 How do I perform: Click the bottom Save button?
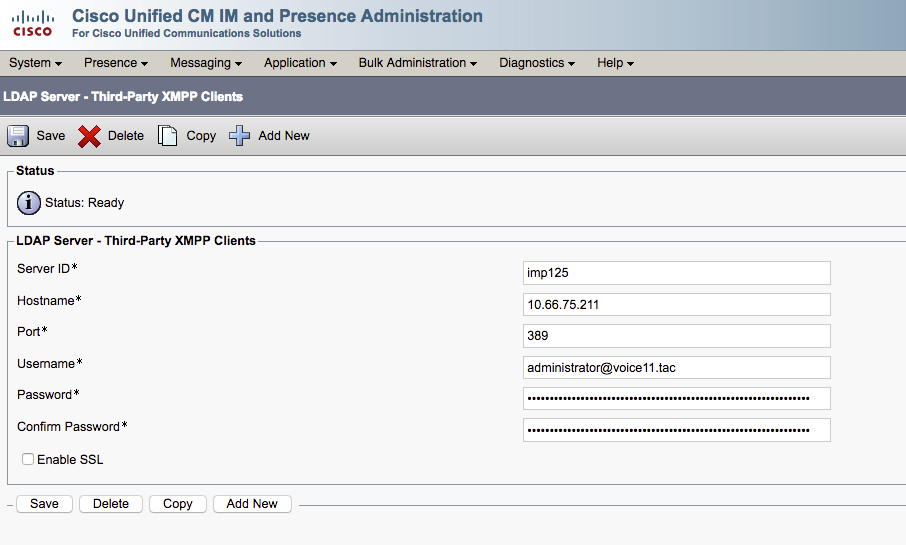point(44,504)
